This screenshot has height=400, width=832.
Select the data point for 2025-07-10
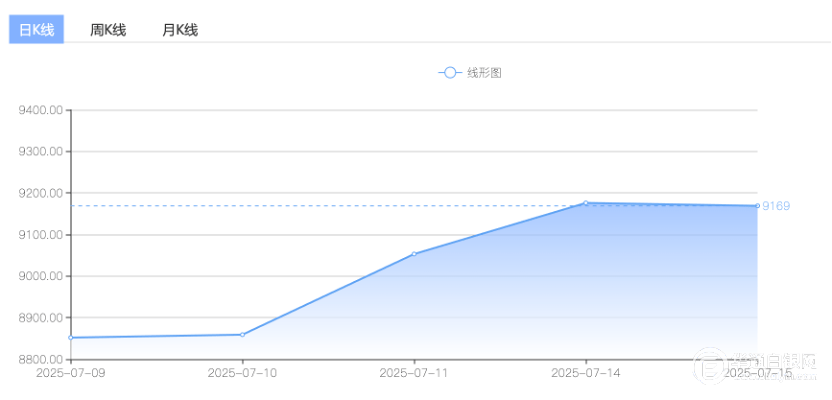[242, 335]
